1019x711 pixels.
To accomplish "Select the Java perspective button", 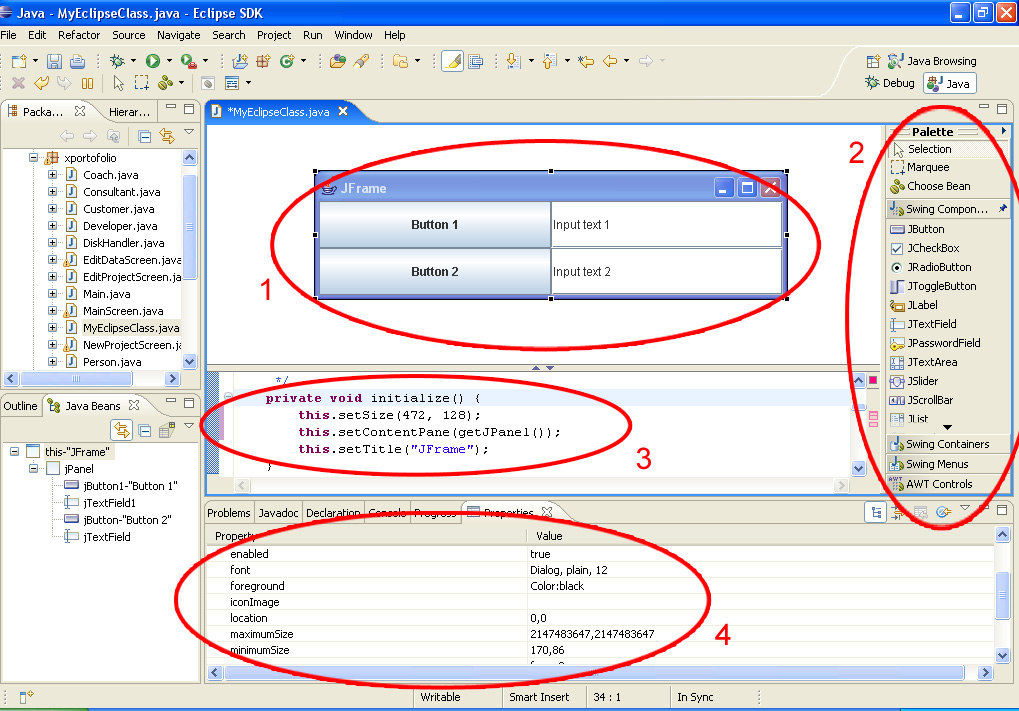I will 949,83.
